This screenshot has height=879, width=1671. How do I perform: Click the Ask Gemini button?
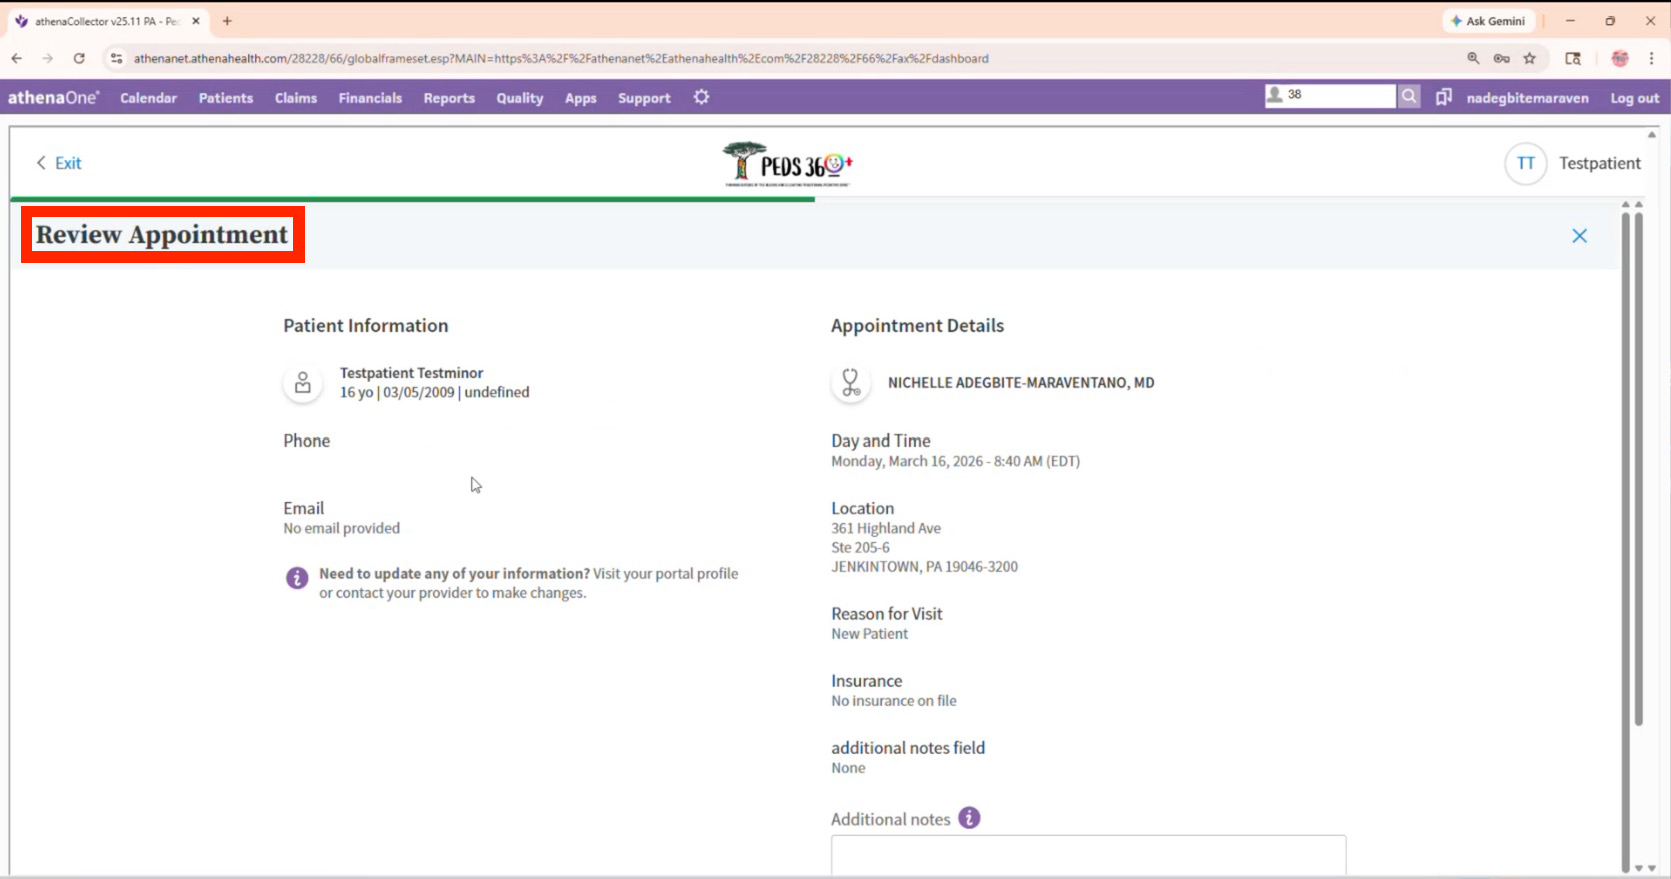[x=1489, y=21]
